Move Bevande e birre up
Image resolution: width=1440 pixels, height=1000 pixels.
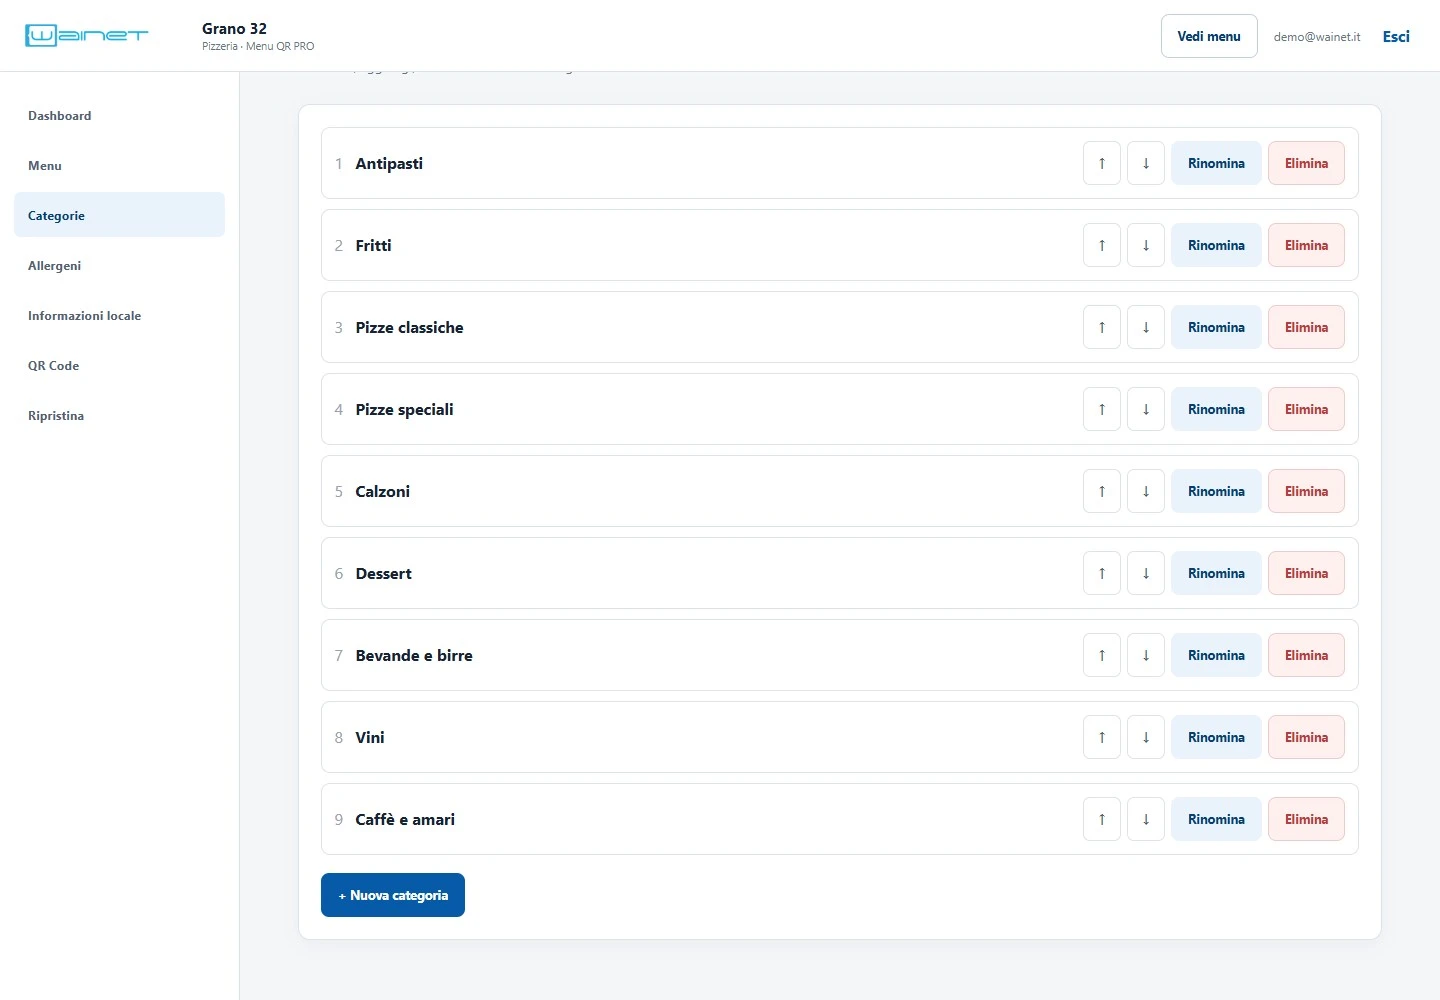pos(1102,655)
